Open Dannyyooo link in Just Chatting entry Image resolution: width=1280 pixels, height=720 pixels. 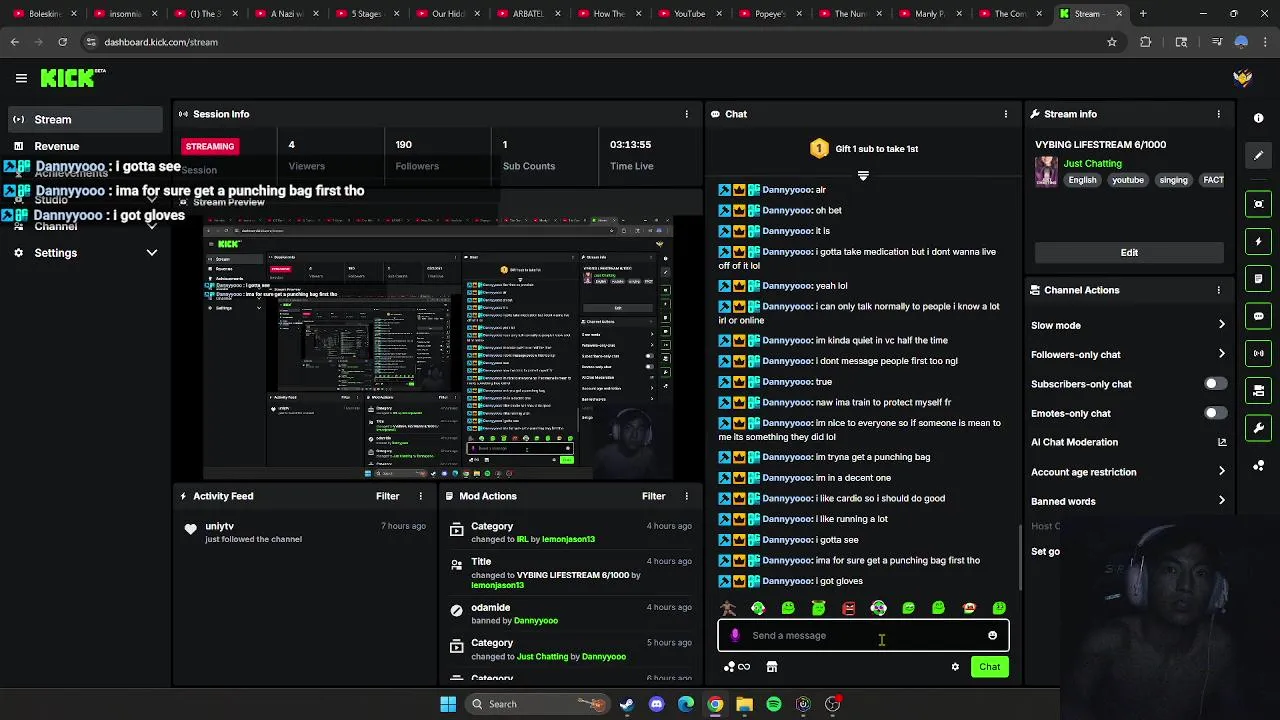603,657
